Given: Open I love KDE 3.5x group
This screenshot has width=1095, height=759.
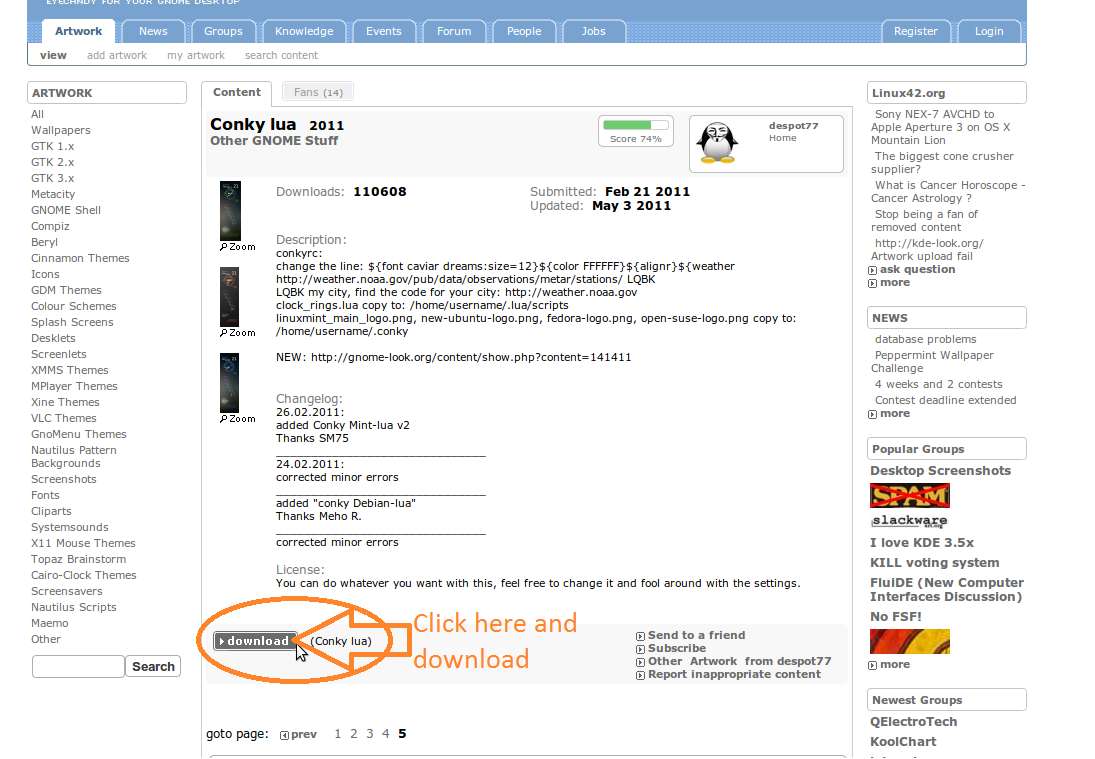Looking at the screenshot, I should coord(921,543).
